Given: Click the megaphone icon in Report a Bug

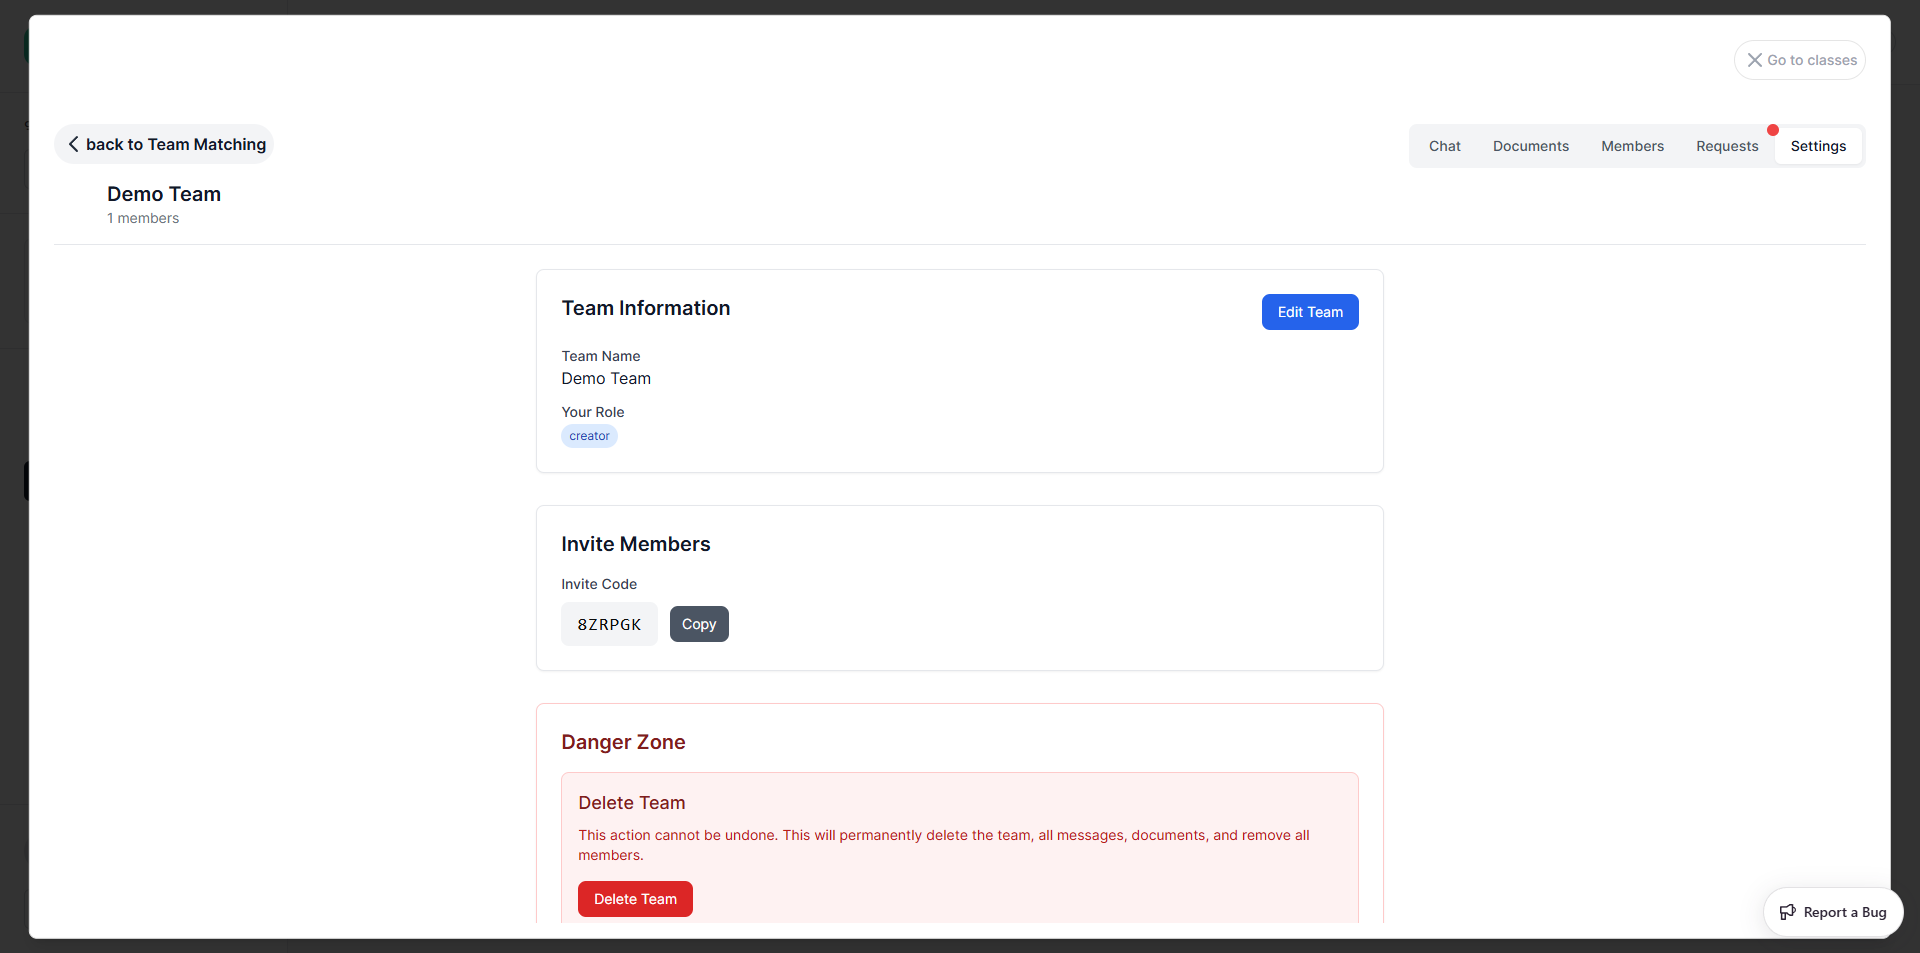Looking at the screenshot, I should pos(1787,912).
